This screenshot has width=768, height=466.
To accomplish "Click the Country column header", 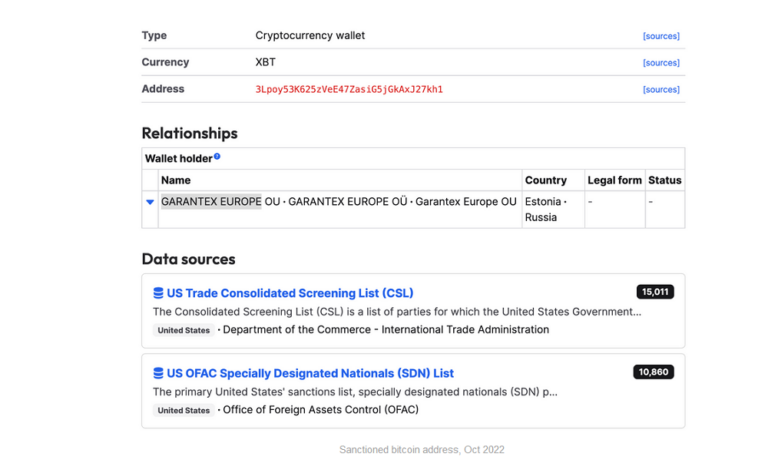I will click(x=545, y=180).
